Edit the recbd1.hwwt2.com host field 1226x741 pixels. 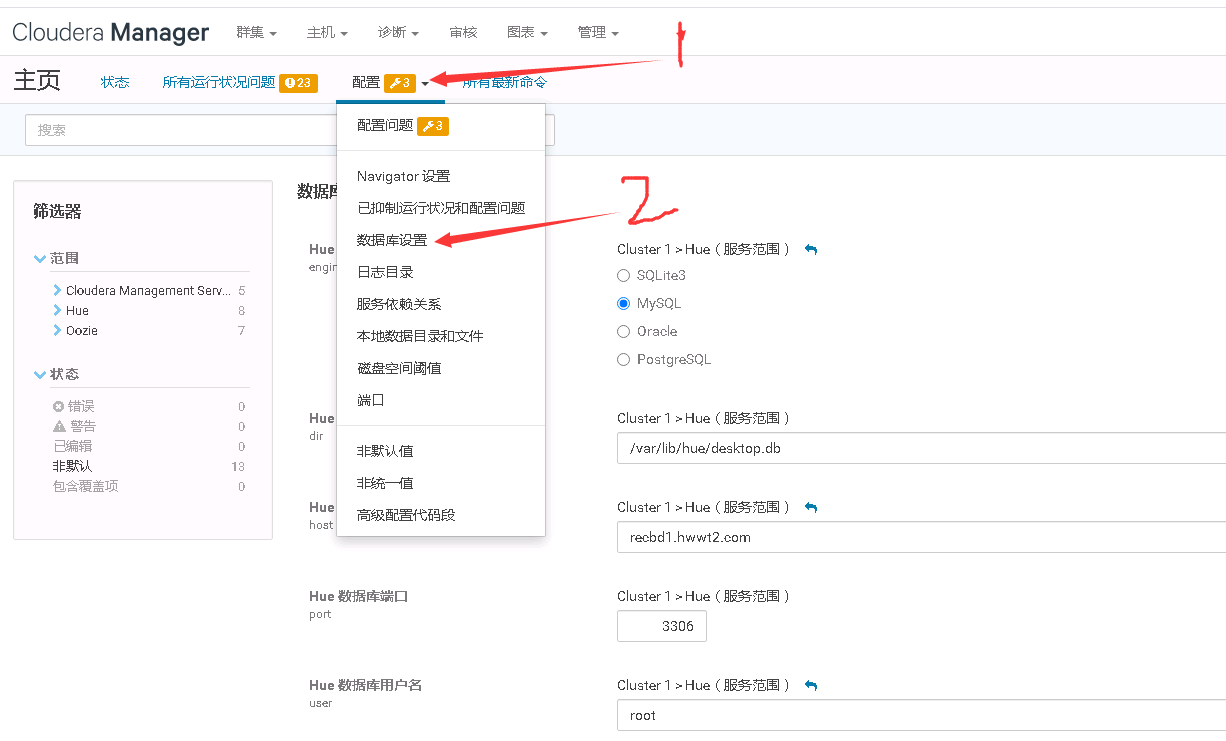click(x=921, y=537)
